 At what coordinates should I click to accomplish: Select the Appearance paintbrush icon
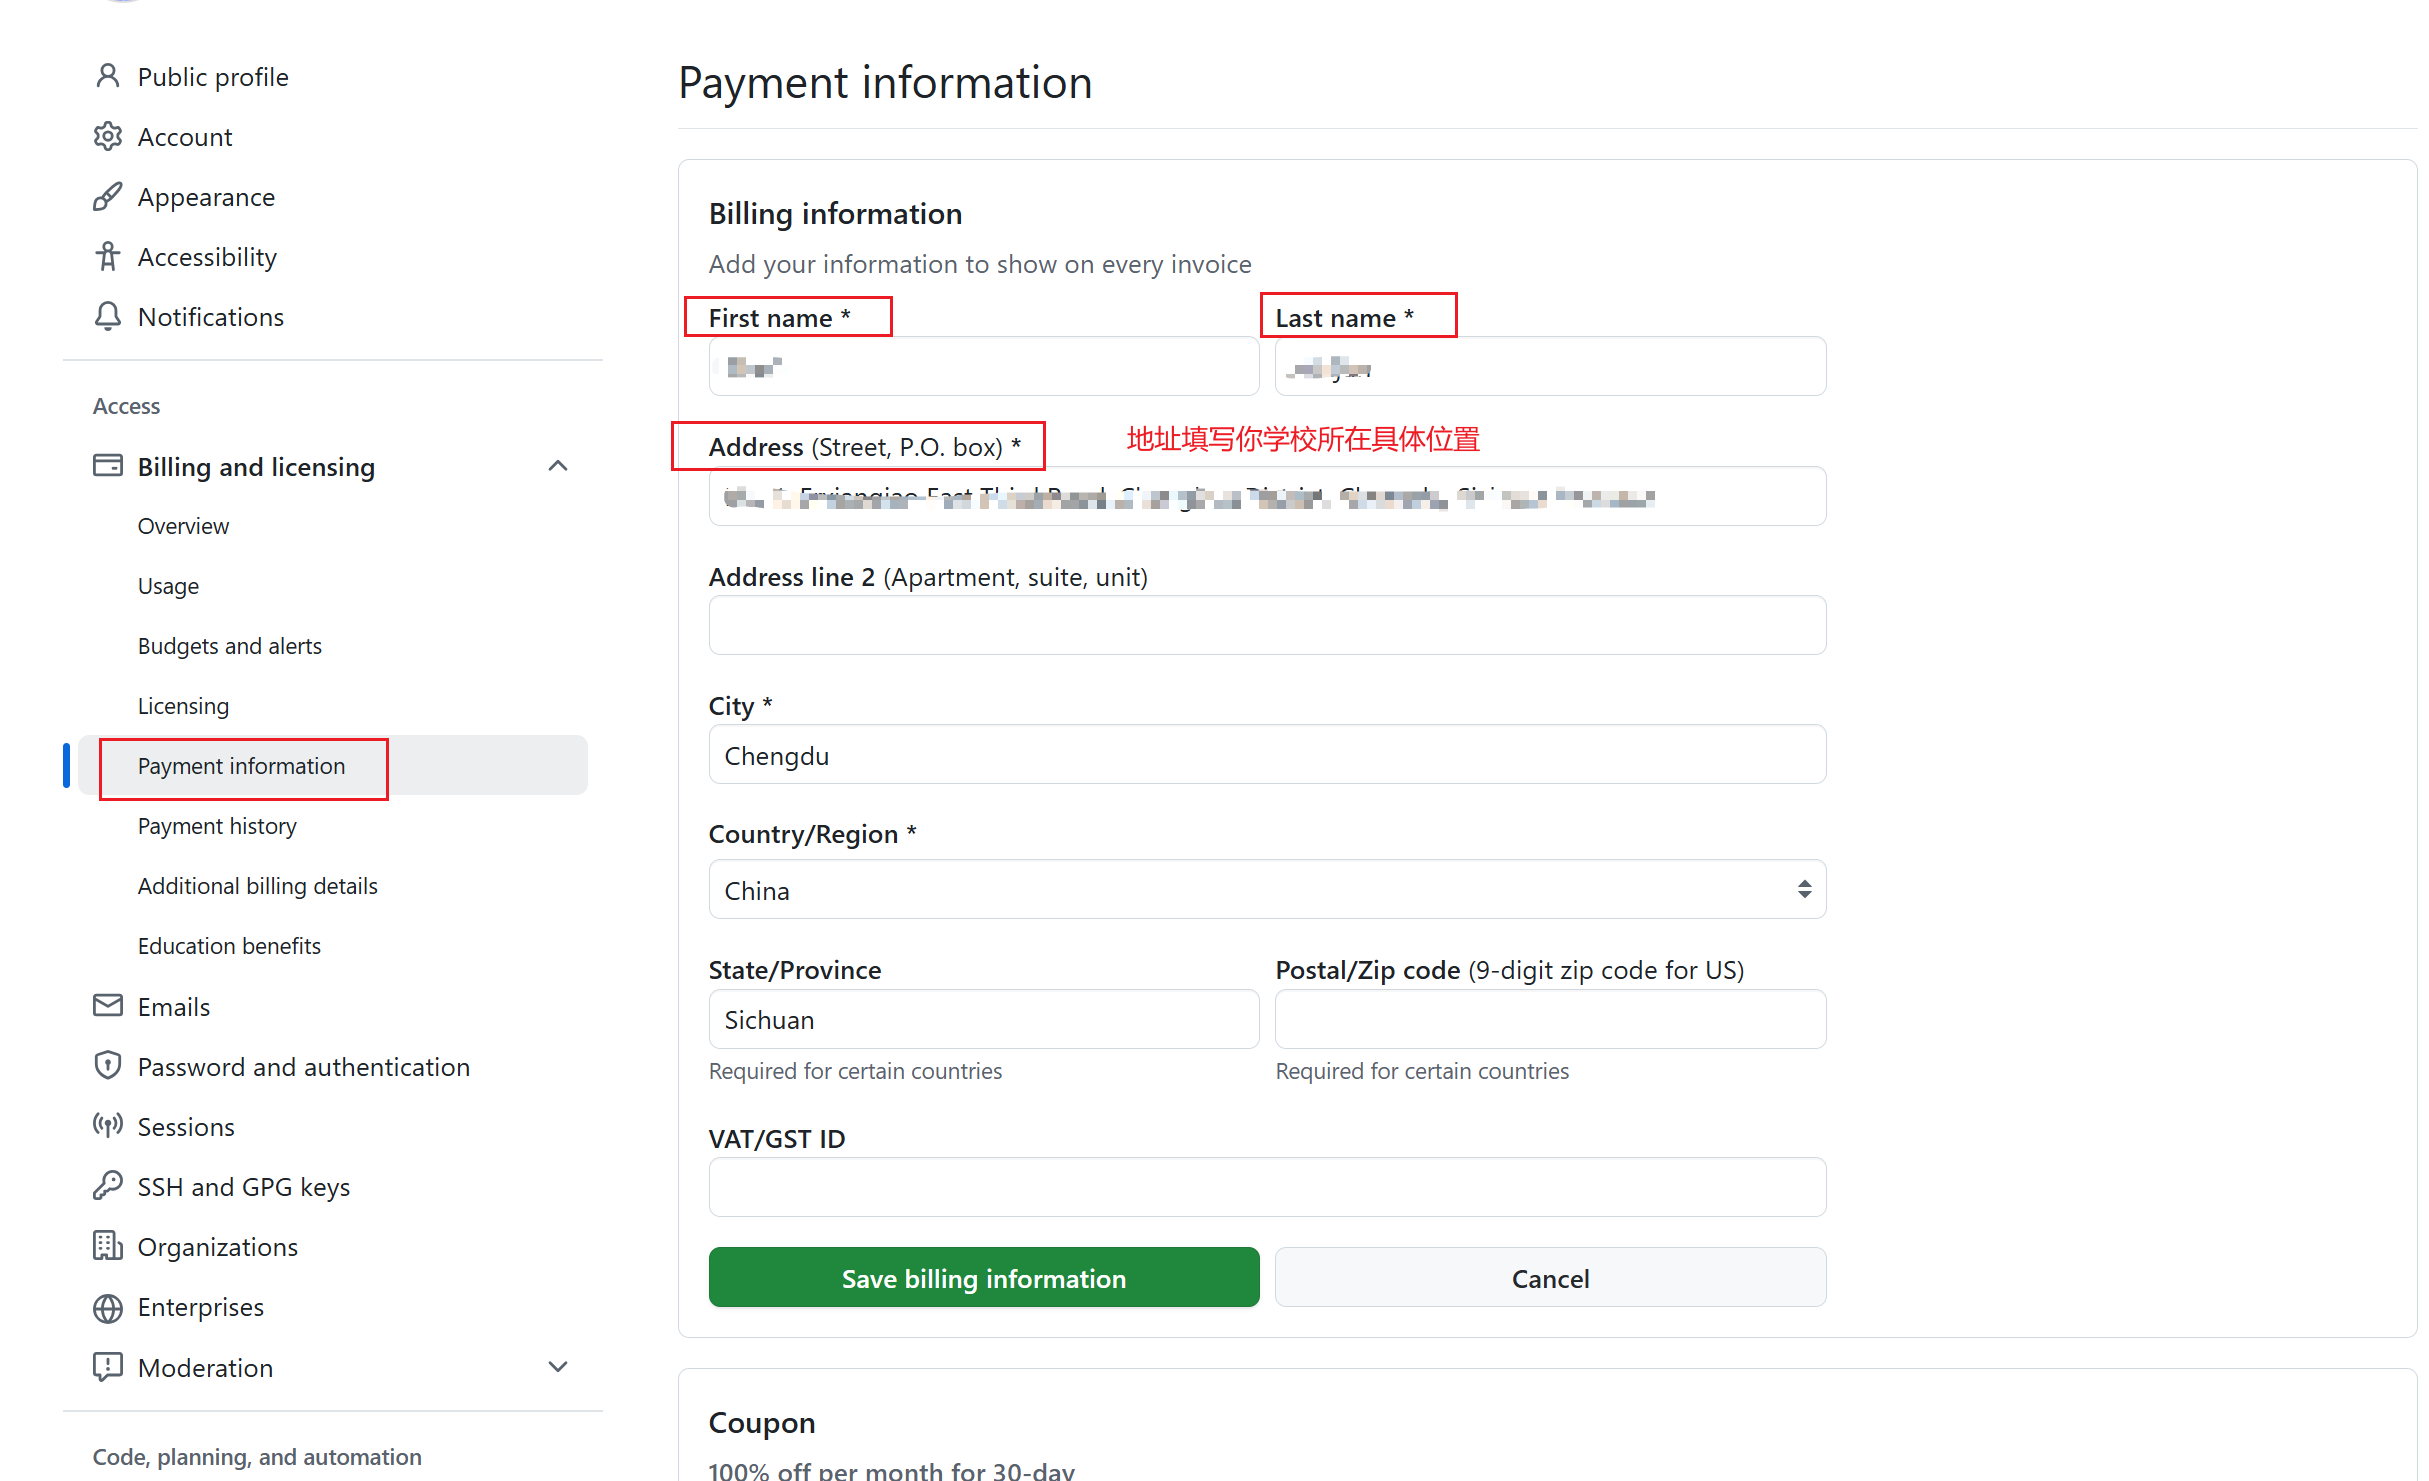(107, 196)
